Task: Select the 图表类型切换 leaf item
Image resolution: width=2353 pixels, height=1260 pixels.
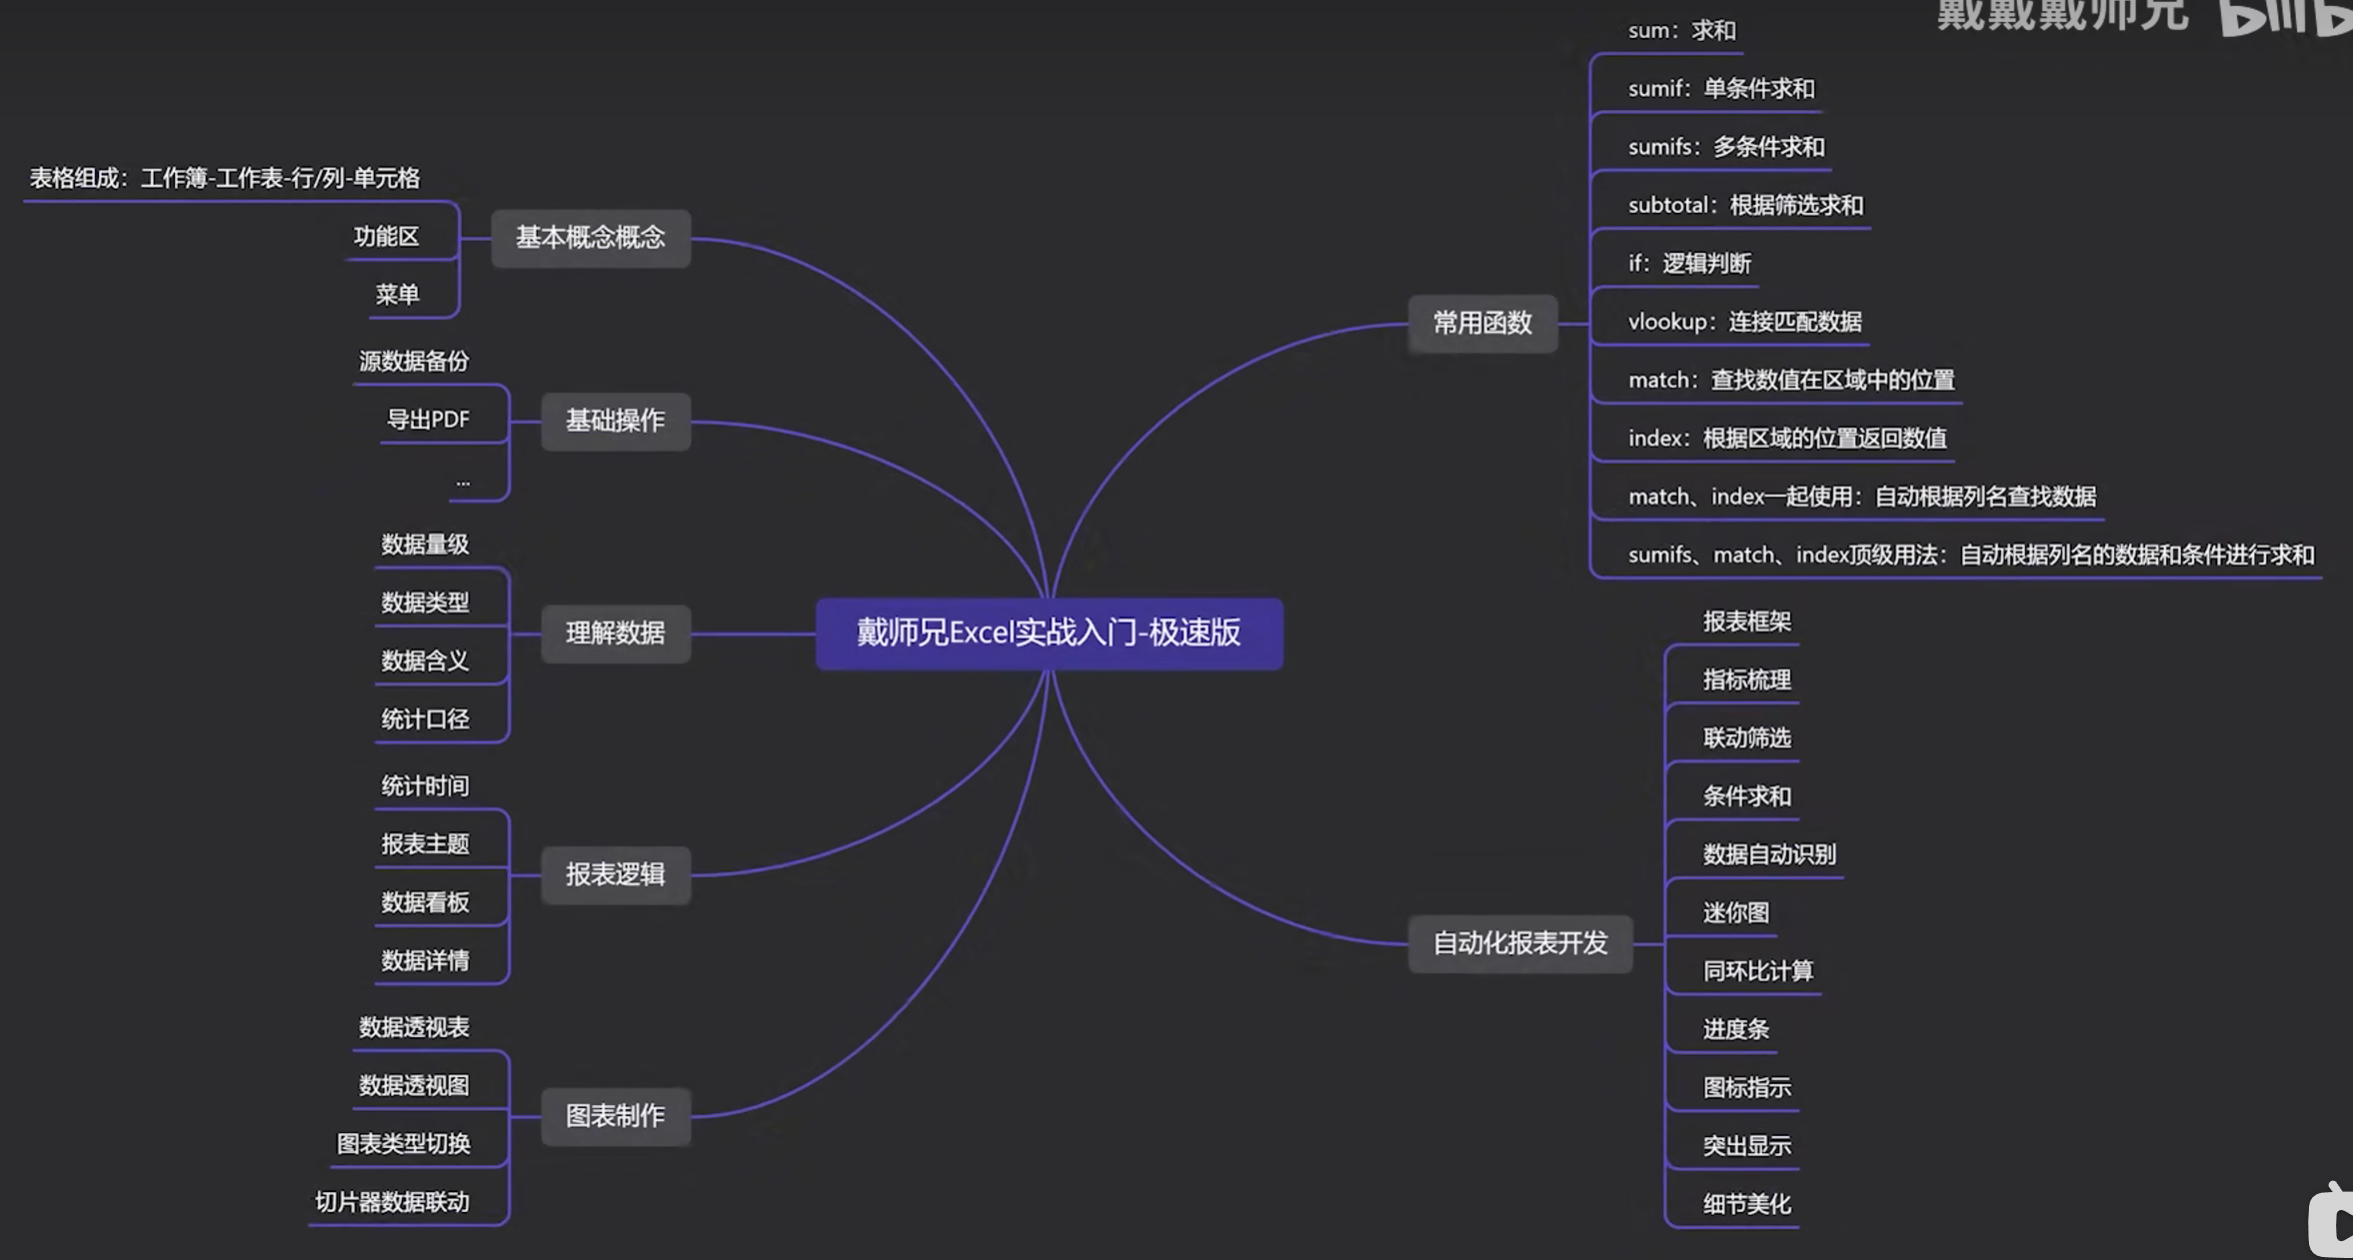Action: [403, 1144]
